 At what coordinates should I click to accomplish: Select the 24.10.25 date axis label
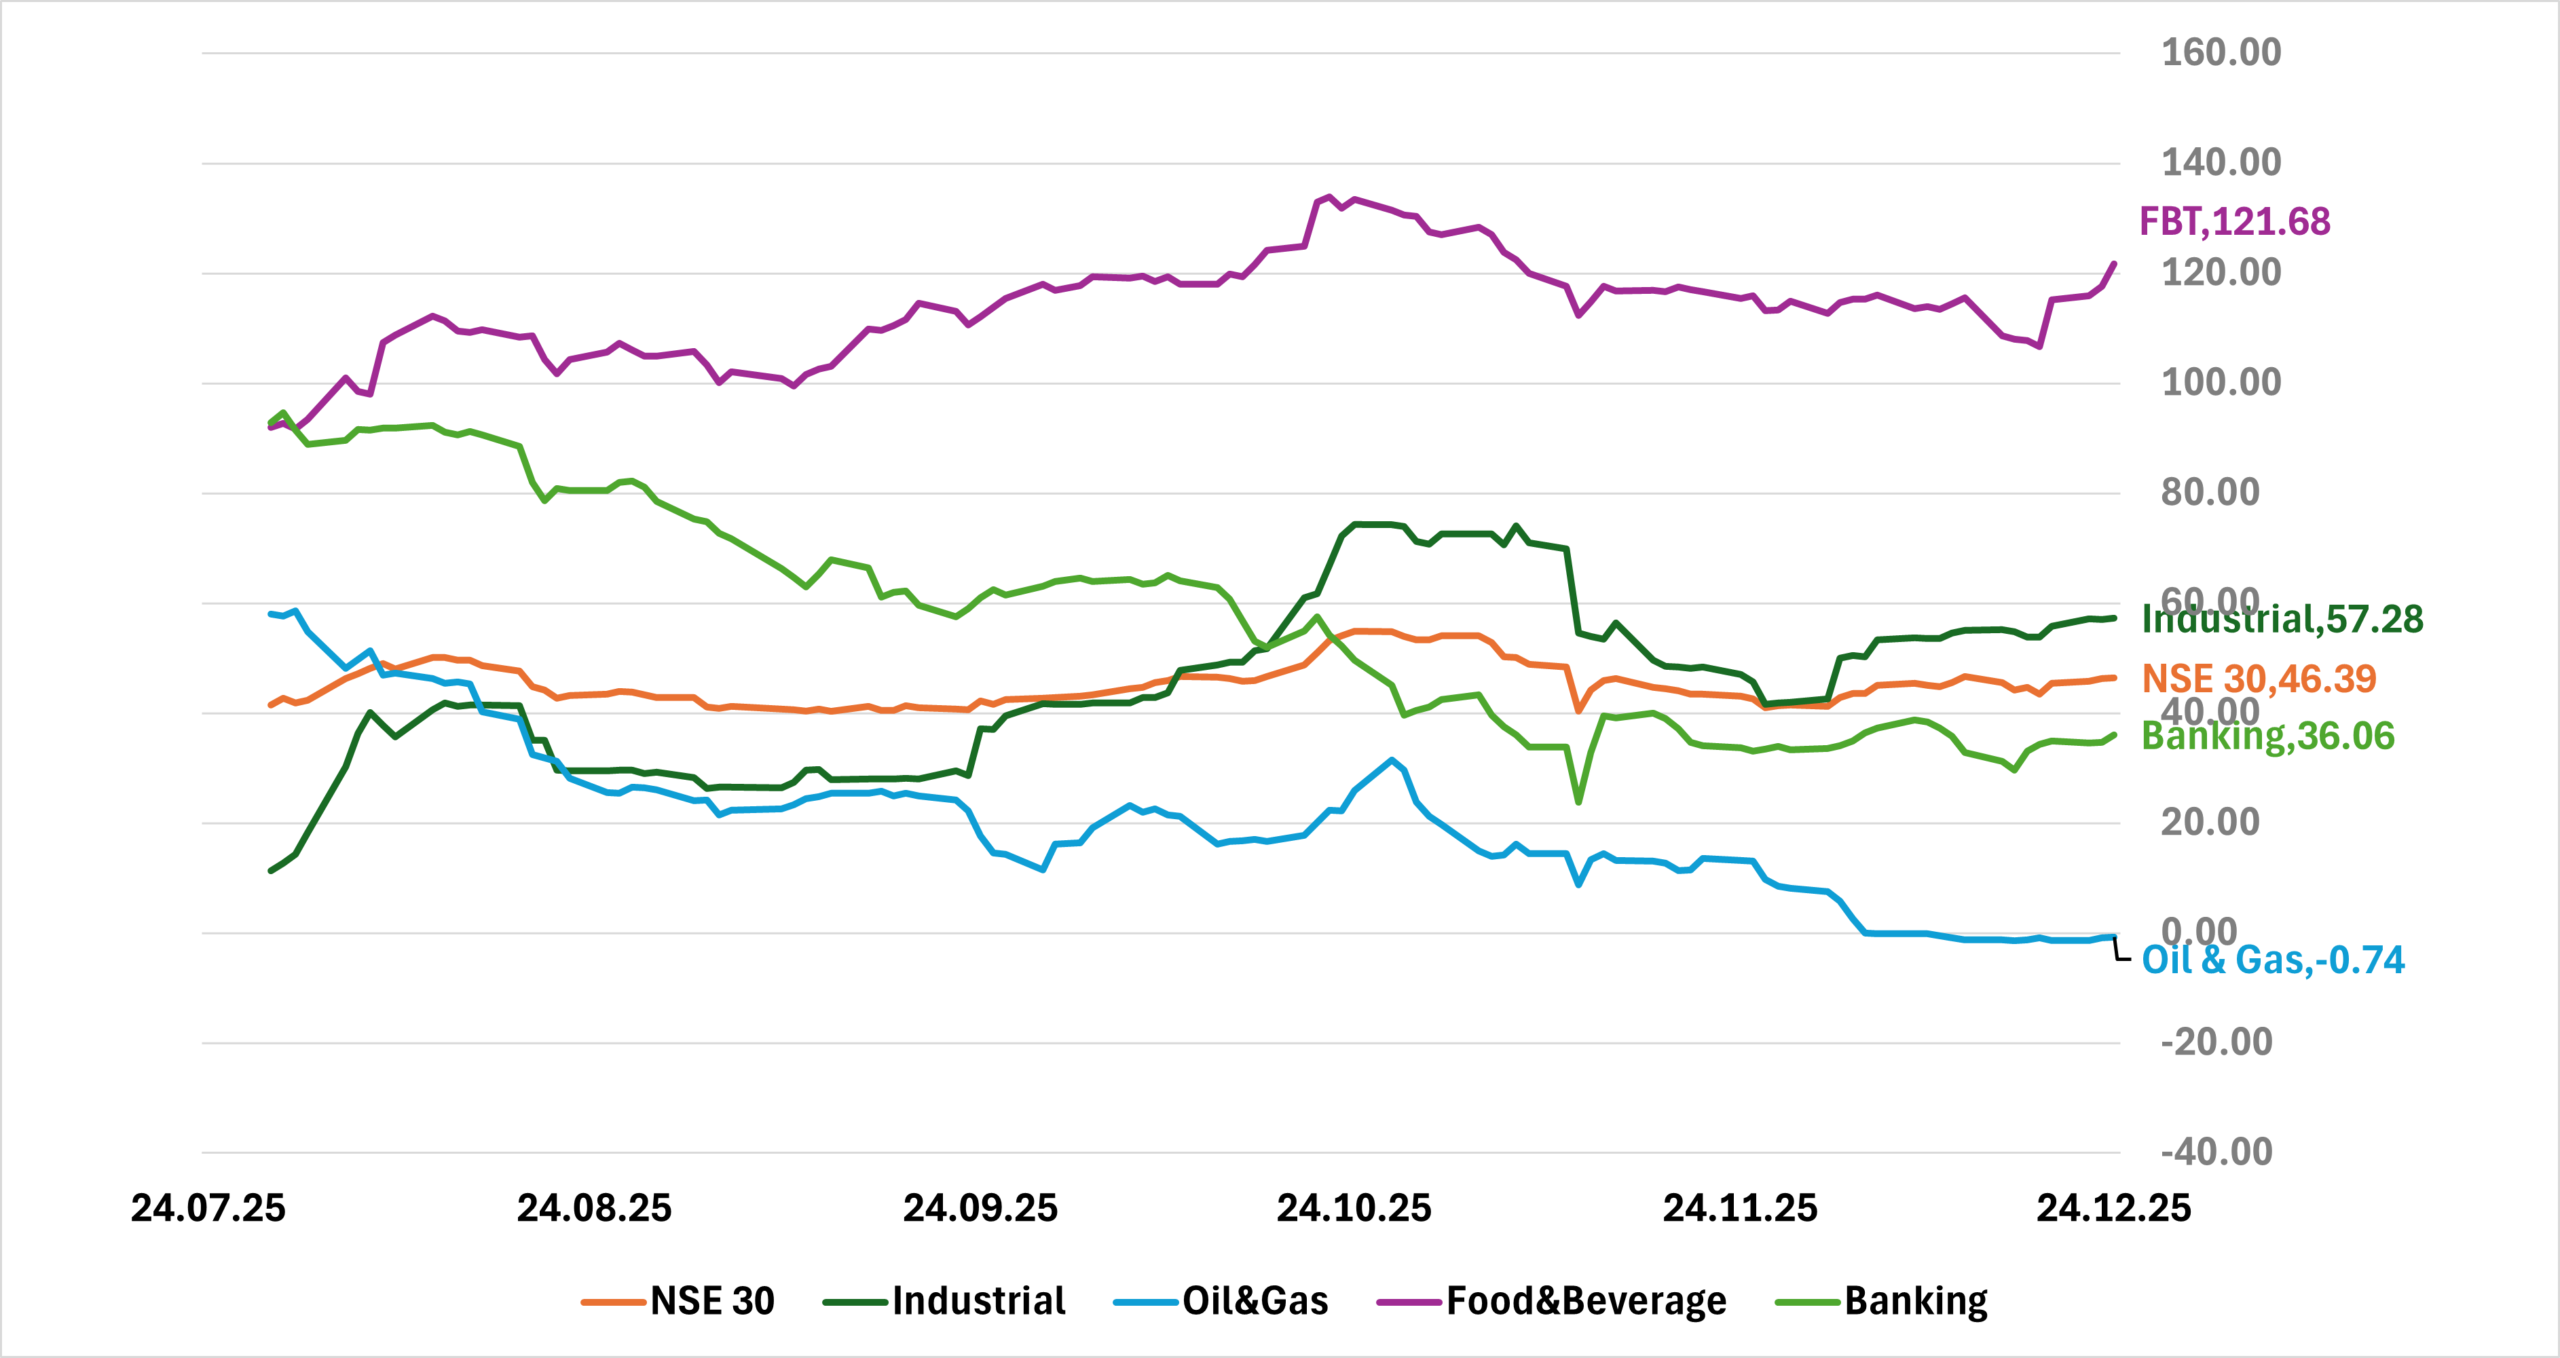tap(1354, 1208)
